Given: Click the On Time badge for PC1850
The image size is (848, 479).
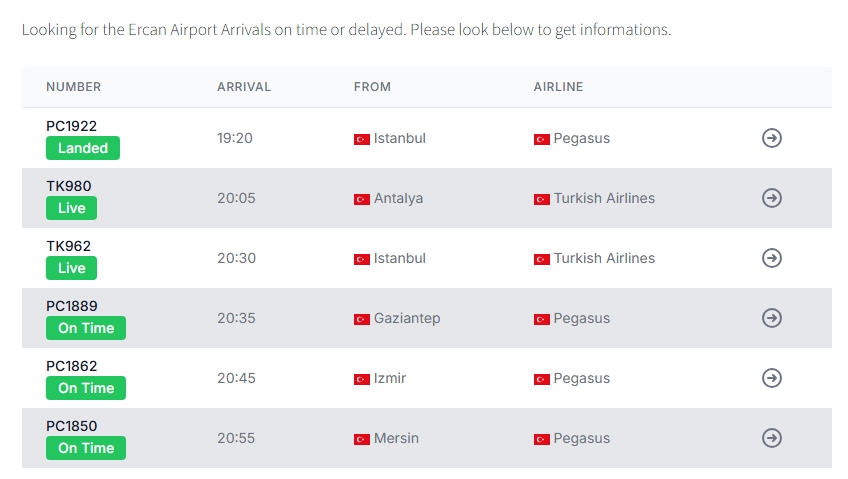Looking at the screenshot, I should 86,448.
